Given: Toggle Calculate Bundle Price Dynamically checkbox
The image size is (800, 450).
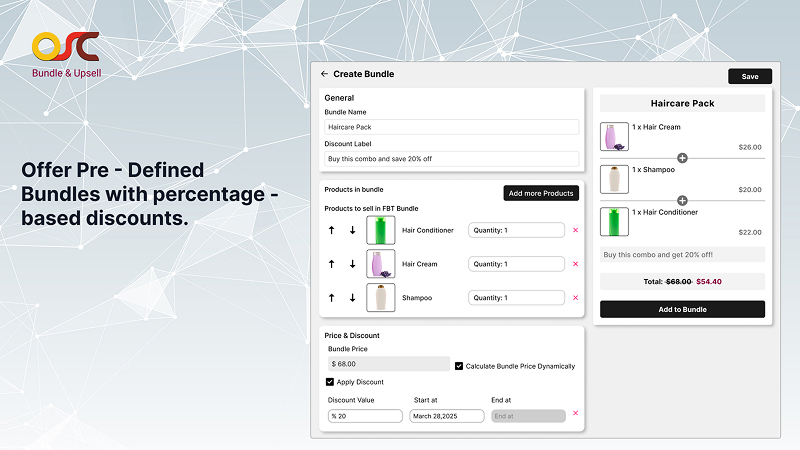Looking at the screenshot, I should [459, 366].
